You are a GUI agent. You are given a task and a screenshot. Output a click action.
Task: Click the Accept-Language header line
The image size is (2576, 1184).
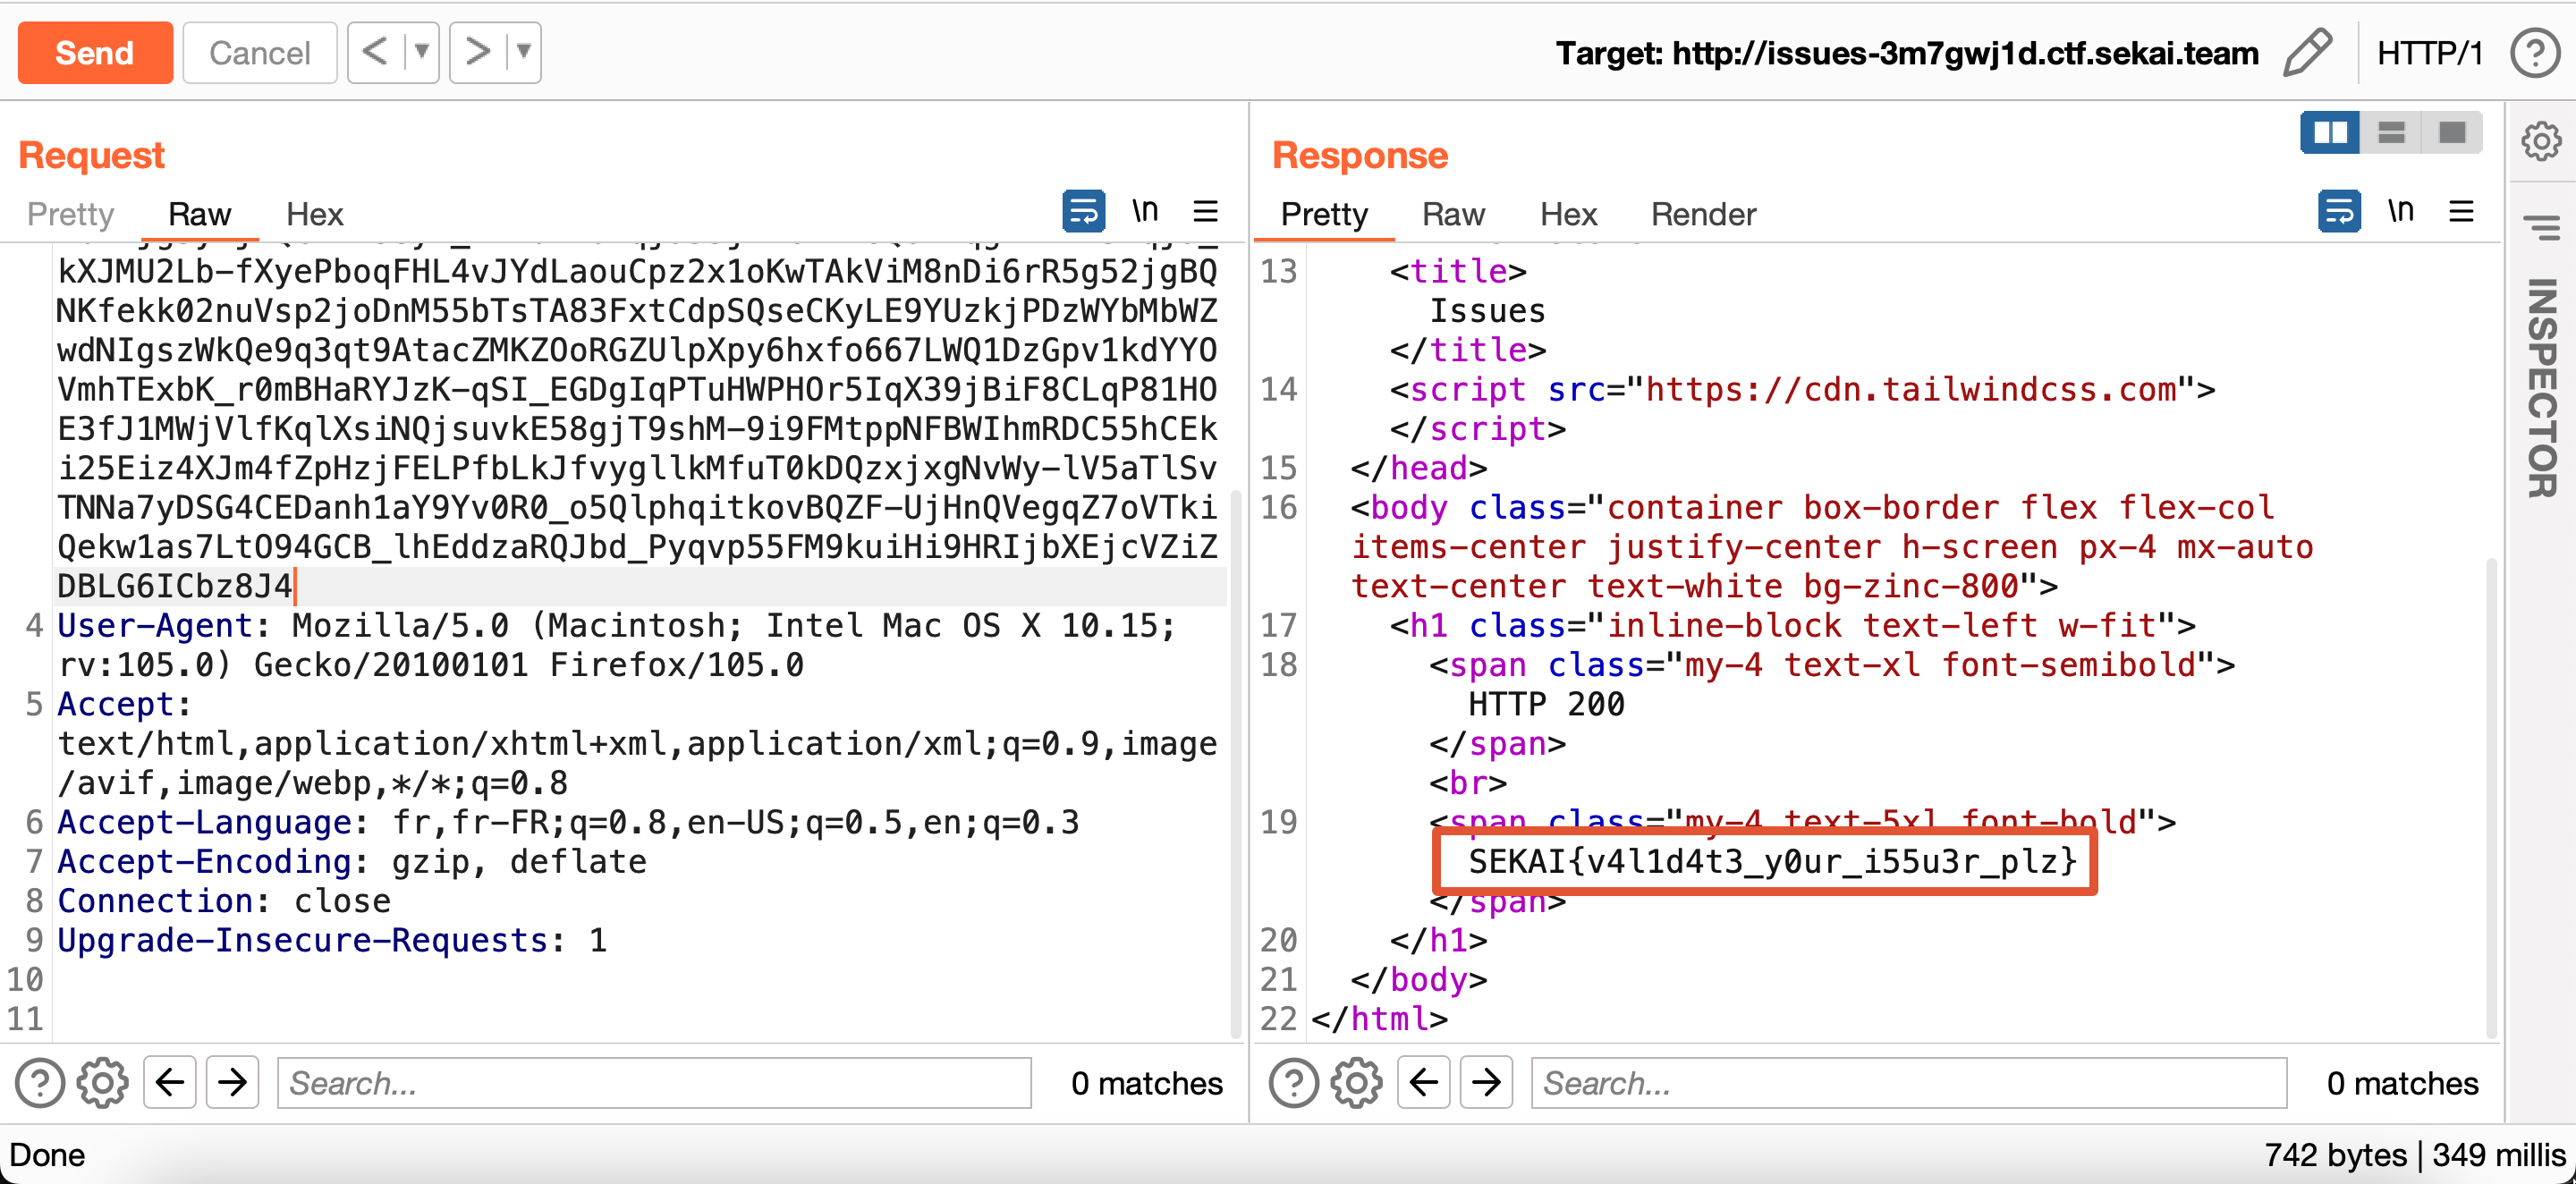(568, 822)
